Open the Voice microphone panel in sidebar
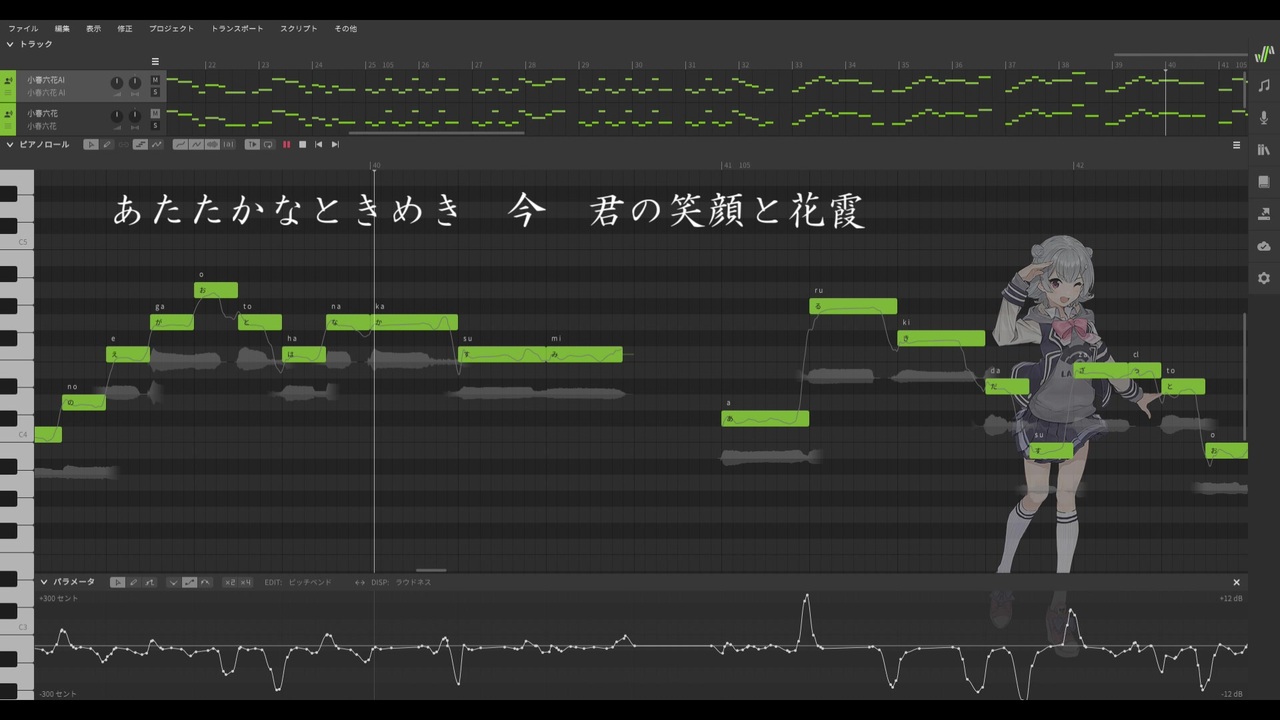 click(x=1264, y=118)
